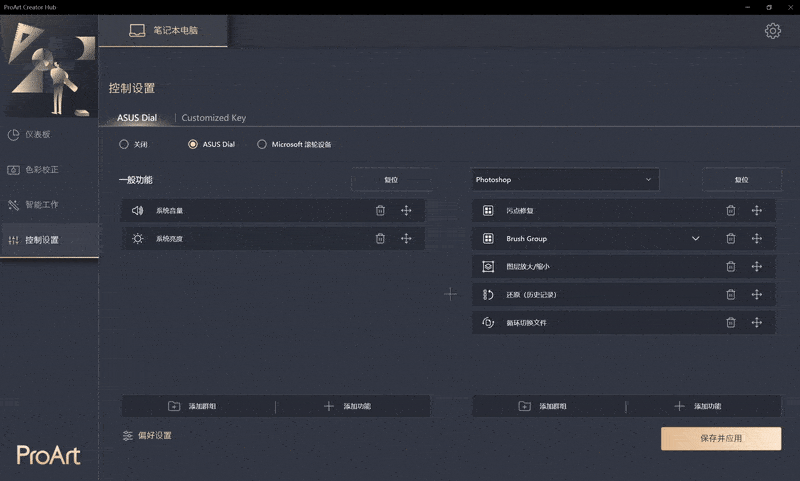Select the 关闭 radio option
800x481 pixels.
click(124, 144)
